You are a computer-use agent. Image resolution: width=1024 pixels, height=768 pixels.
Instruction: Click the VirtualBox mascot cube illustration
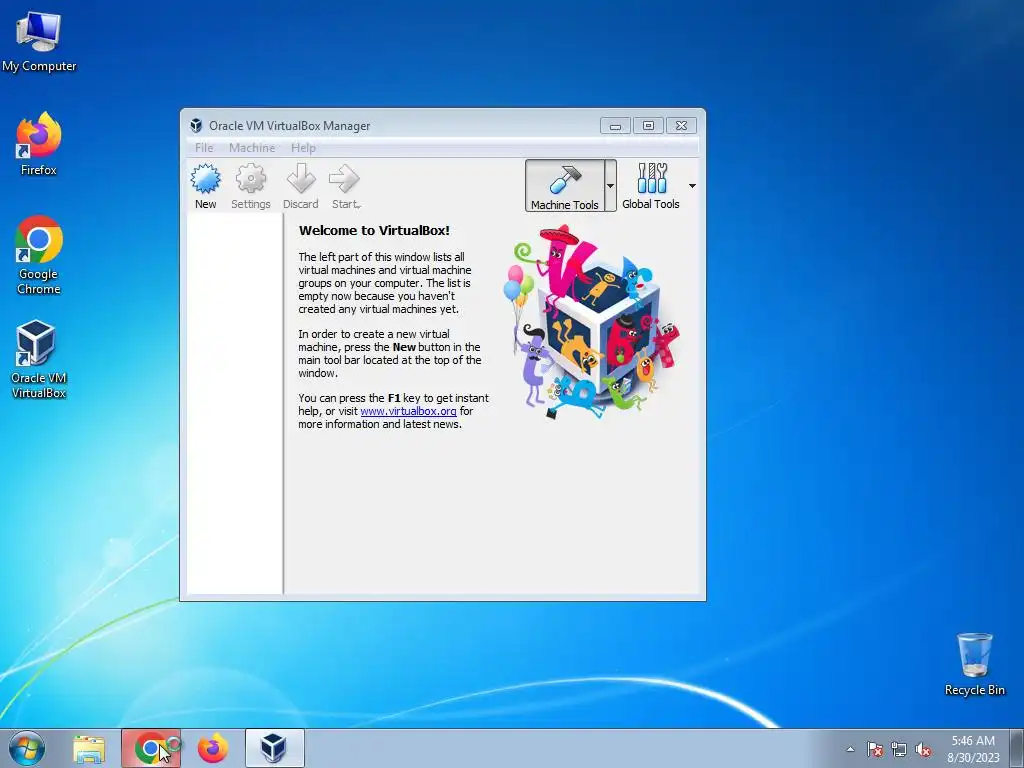coord(593,323)
